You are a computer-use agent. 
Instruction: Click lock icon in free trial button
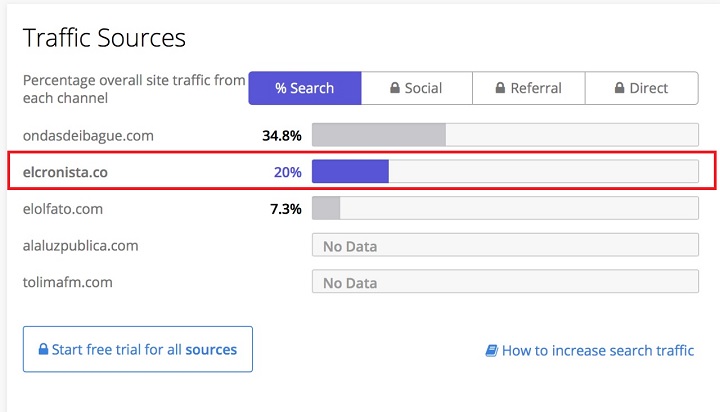pos(43,350)
